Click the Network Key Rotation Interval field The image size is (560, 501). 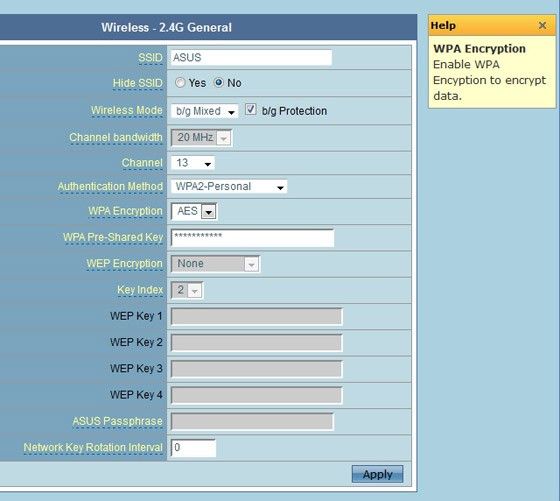coord(194,448)
